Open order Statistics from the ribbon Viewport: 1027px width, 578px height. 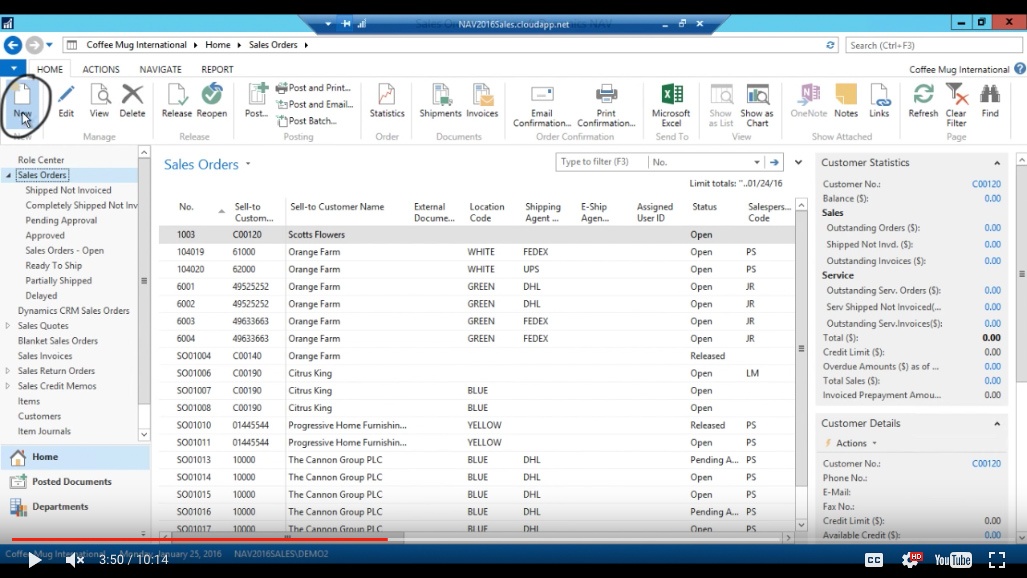(386, 103)
